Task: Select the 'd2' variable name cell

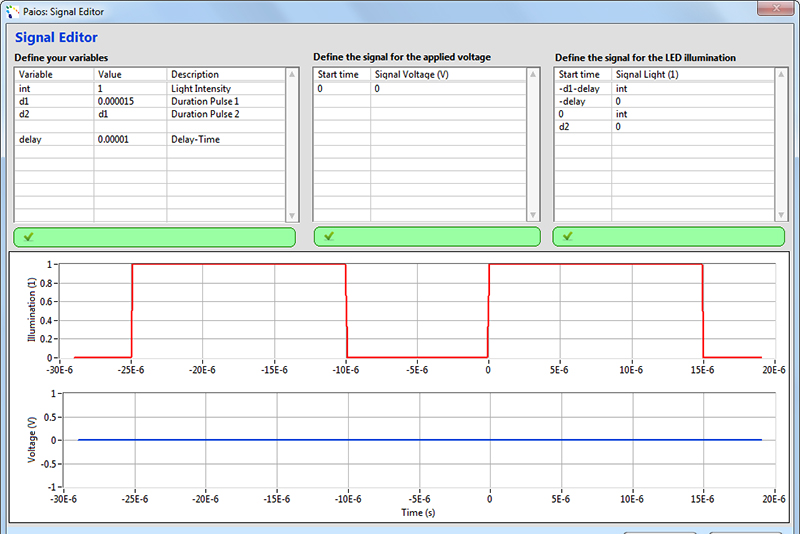Action: [x=55, y=114]
